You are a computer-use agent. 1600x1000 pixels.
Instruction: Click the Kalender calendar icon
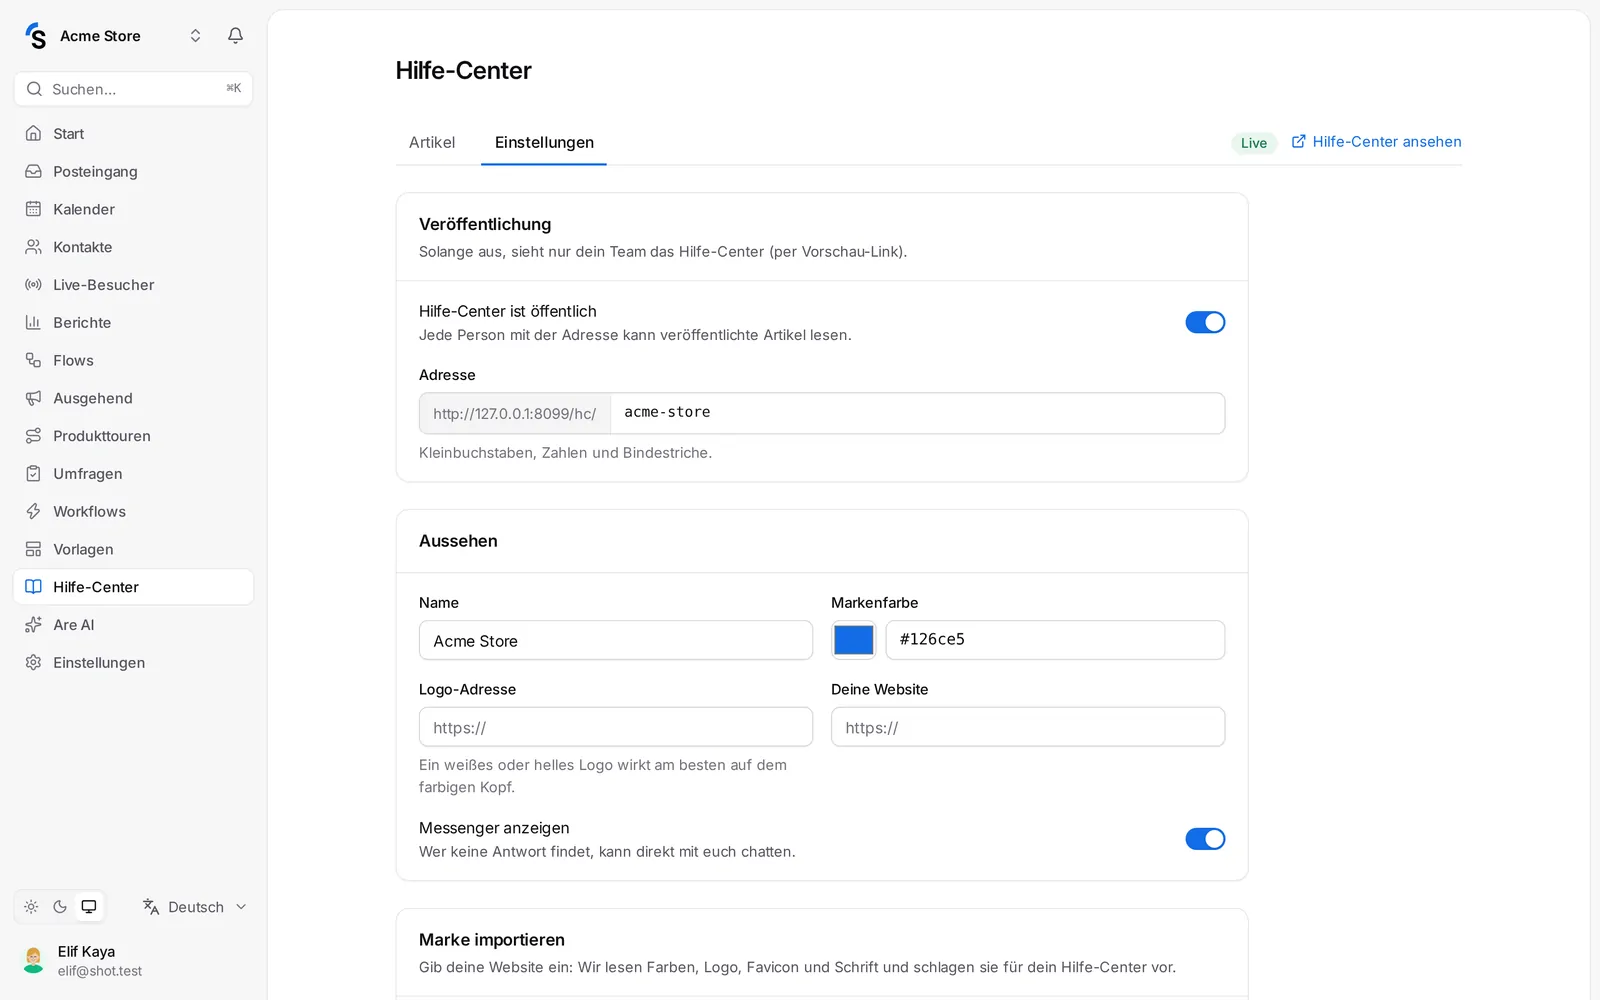tap(33, 209)
